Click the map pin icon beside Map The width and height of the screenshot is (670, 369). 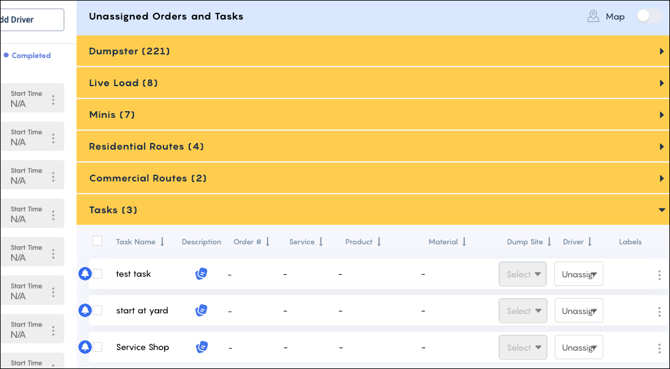coord(593,16)
